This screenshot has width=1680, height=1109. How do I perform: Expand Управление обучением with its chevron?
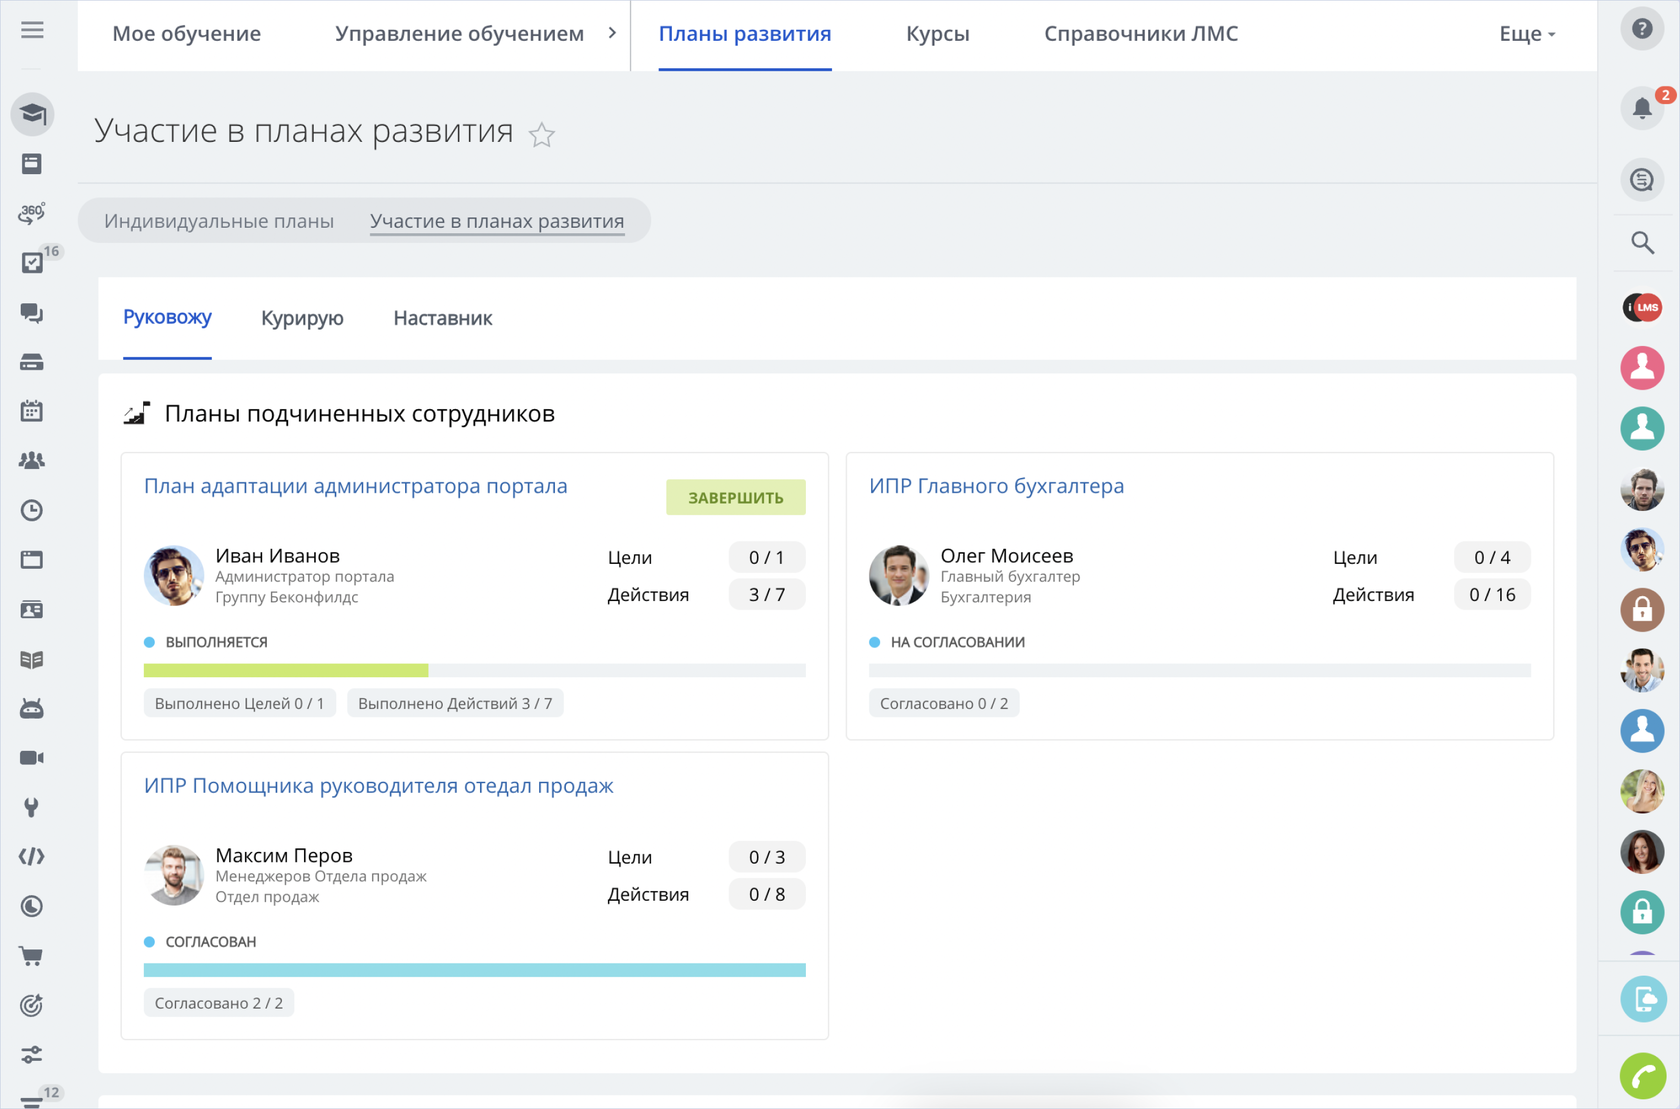coord(611,32)
